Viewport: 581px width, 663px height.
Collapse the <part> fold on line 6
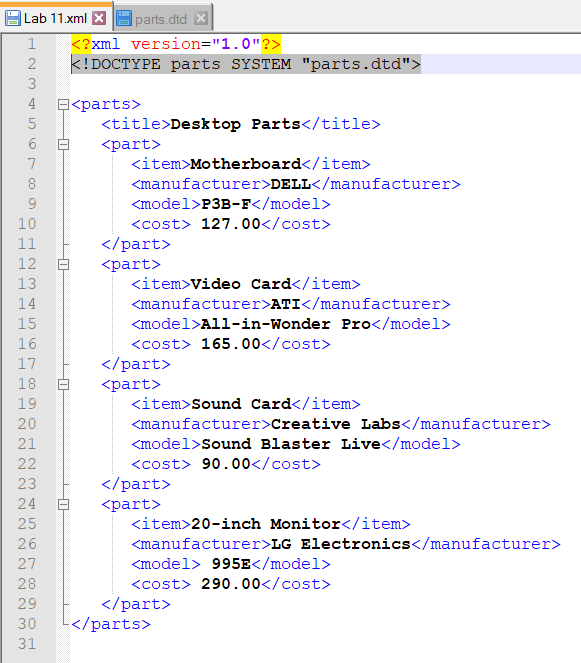pos(63,145)
